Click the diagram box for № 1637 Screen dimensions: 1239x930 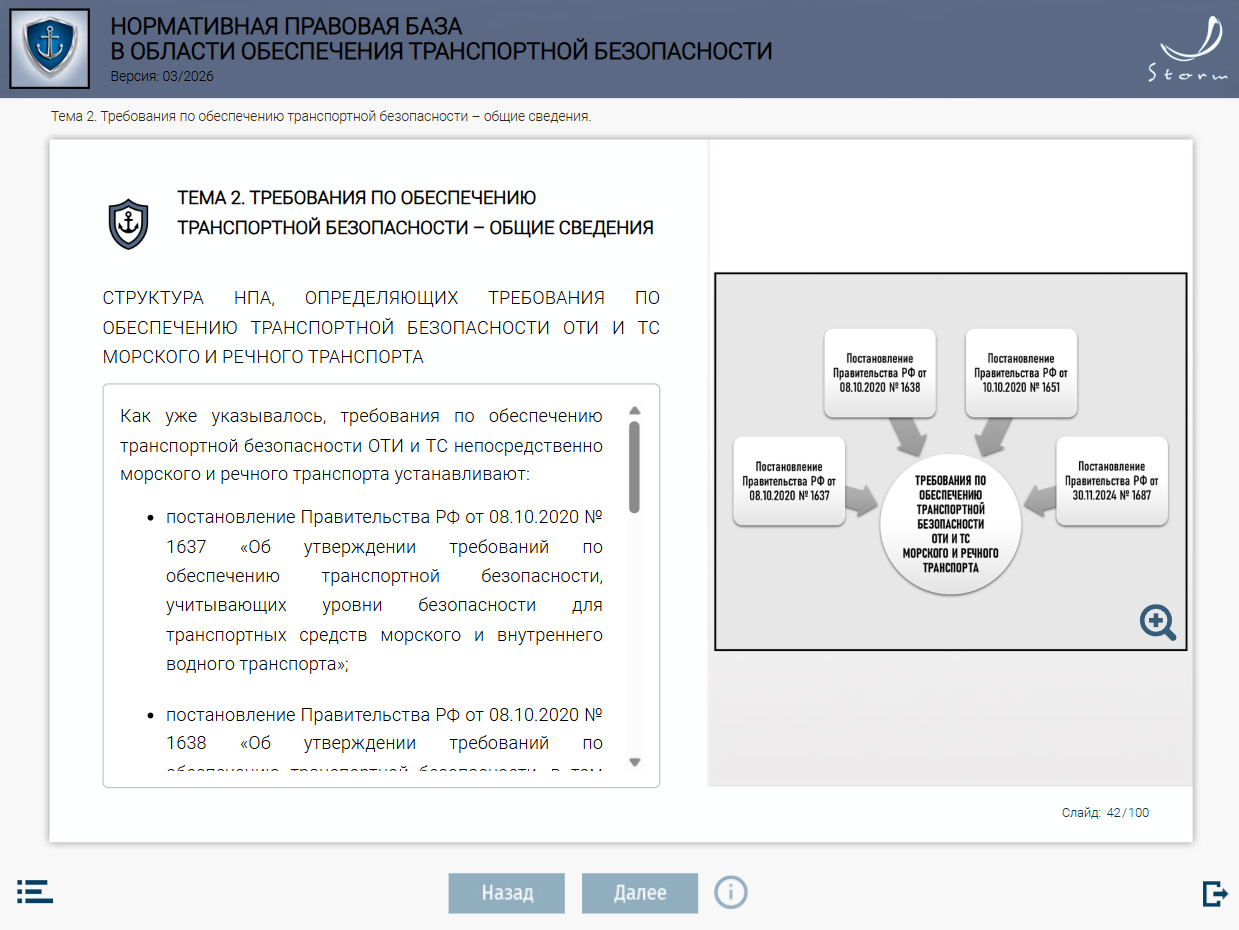coord(790,481)
